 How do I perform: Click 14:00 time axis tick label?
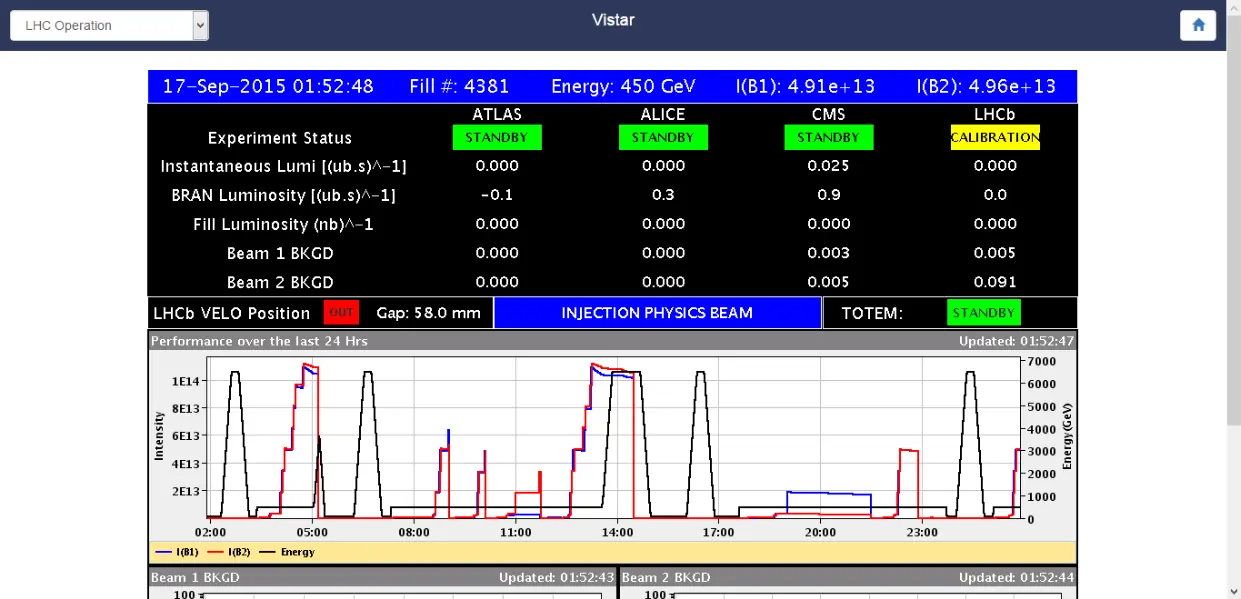coord(617,532)
